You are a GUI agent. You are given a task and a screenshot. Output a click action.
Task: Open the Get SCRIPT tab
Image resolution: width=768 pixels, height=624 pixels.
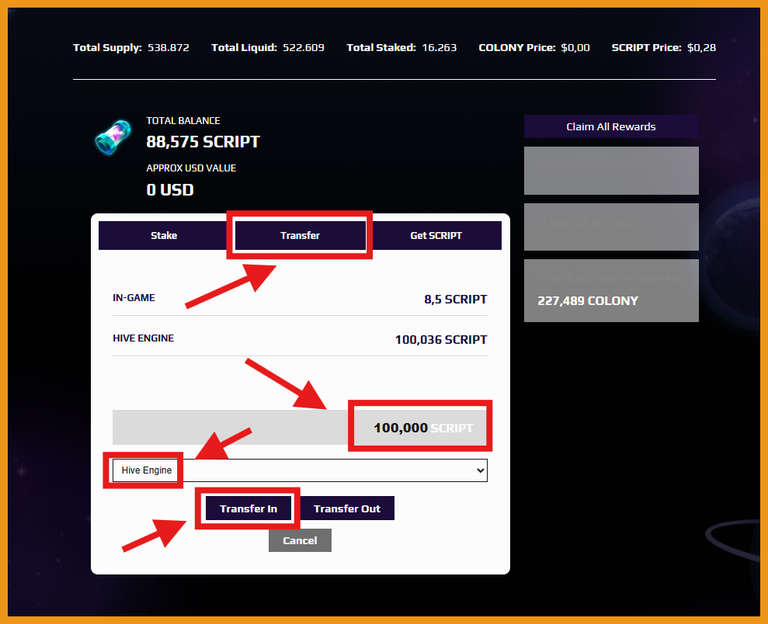coord(436,236)
